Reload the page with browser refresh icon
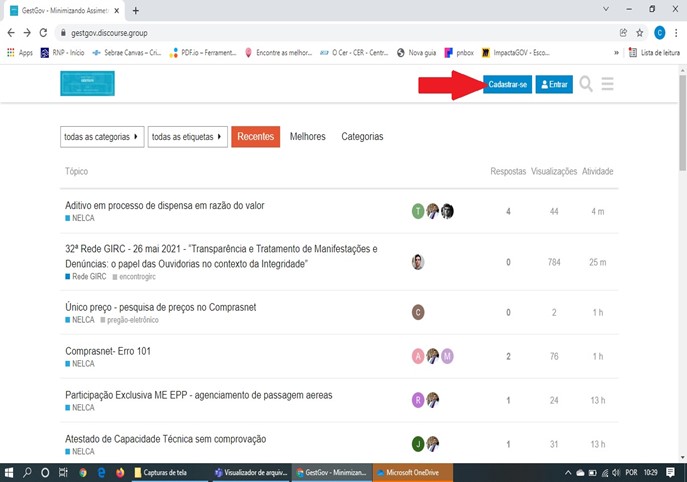Screen dimensions: 687x482 pyautogui.click(x=46, y=32)
